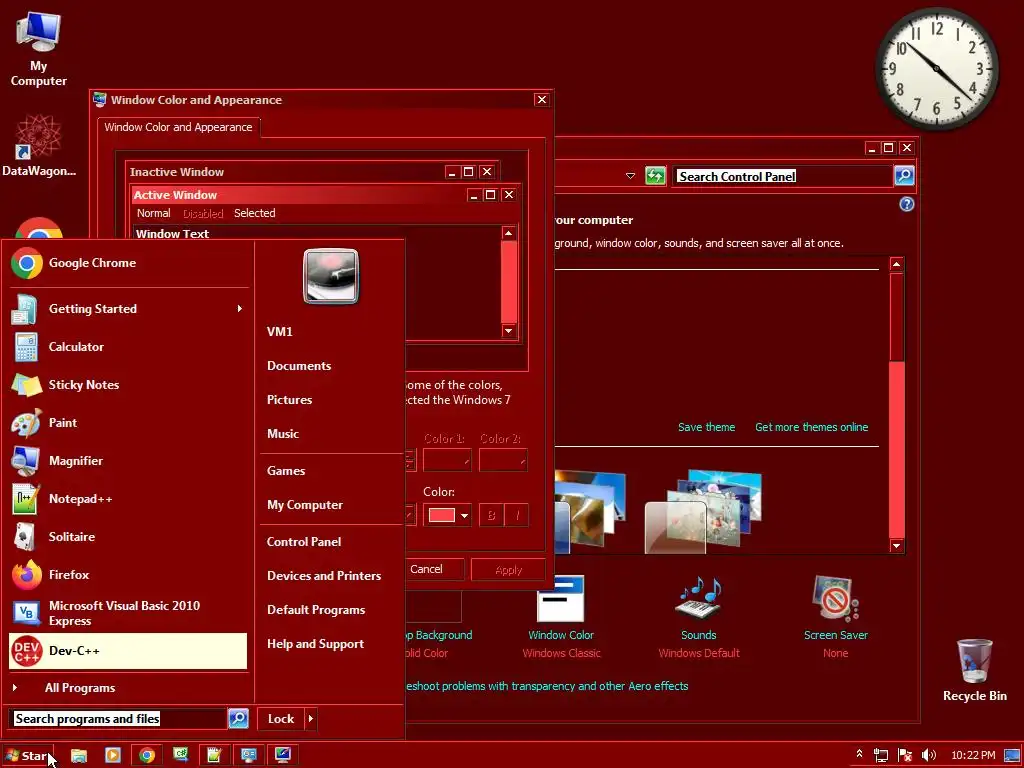Open Window Color settings icon in Personalization
Viewport: 1024px width, 768px height.
pos(560,598)
